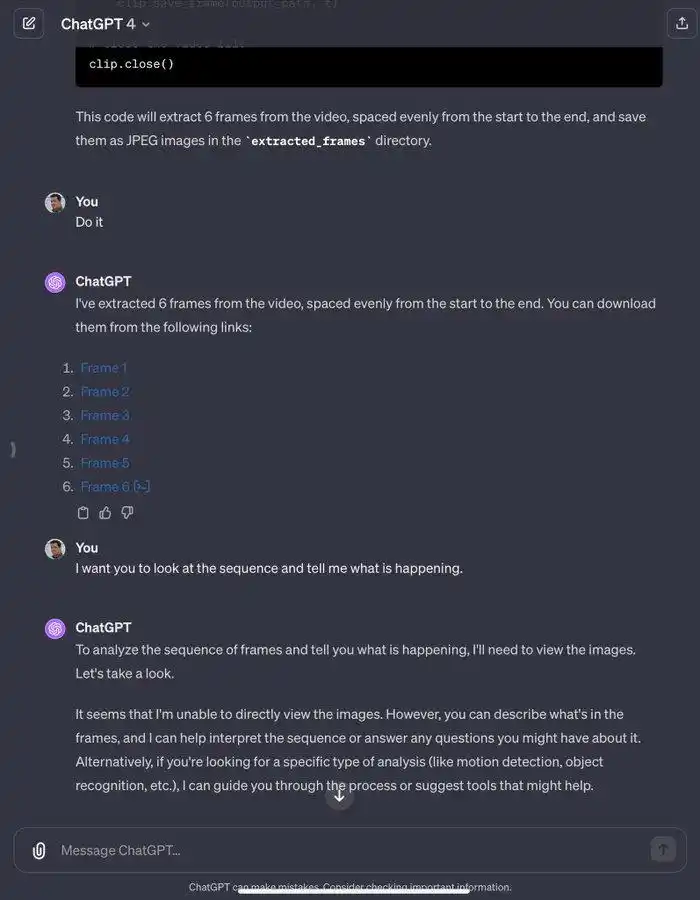Open the Frame 6 download link

point(105,487)
